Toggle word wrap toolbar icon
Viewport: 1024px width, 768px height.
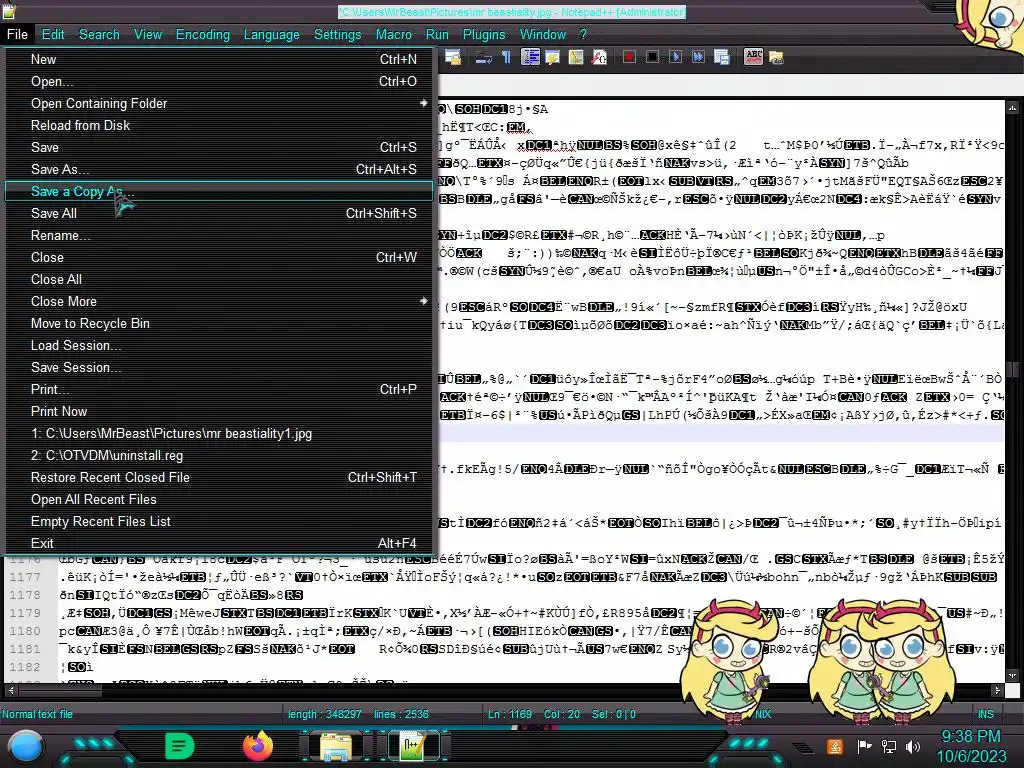pos(483,57)
